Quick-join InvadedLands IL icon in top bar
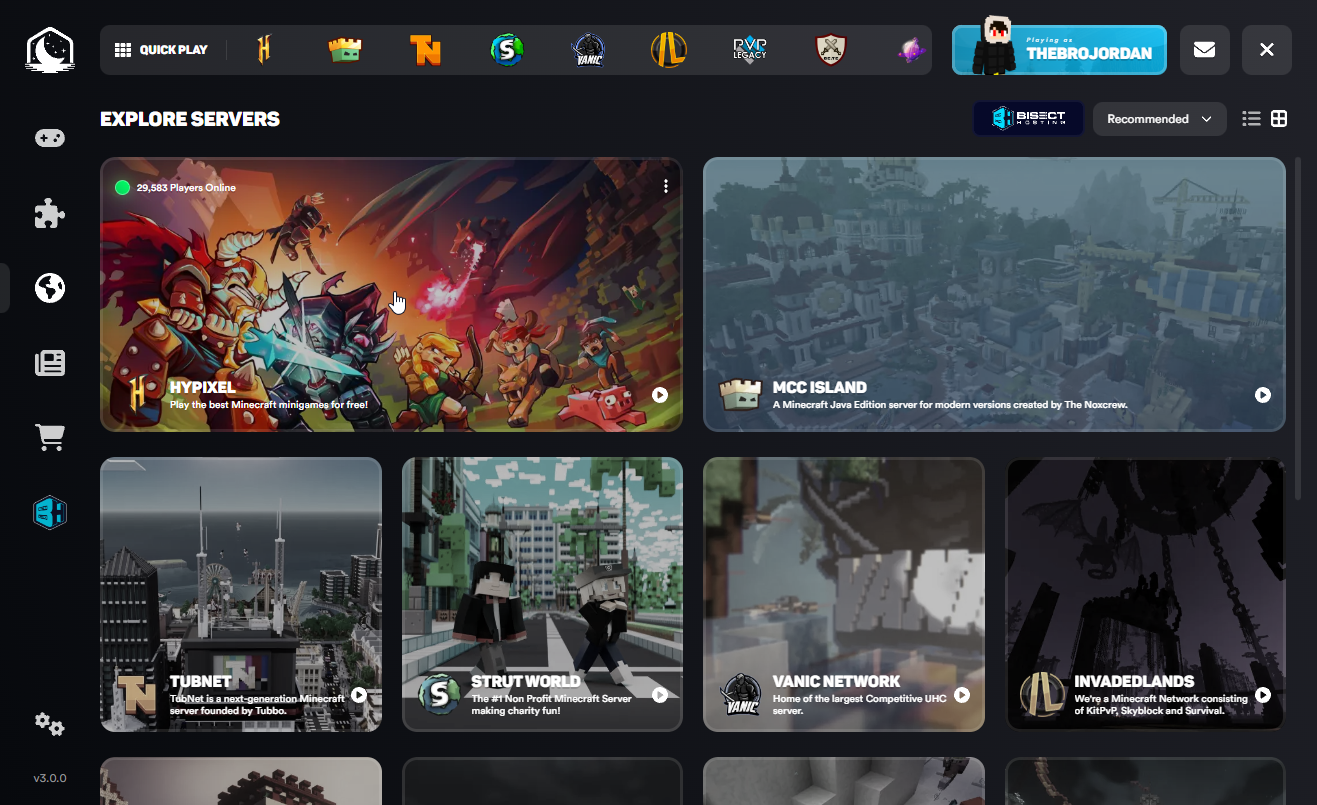Screen dimensions: 1317x805 tap(668, 50)
